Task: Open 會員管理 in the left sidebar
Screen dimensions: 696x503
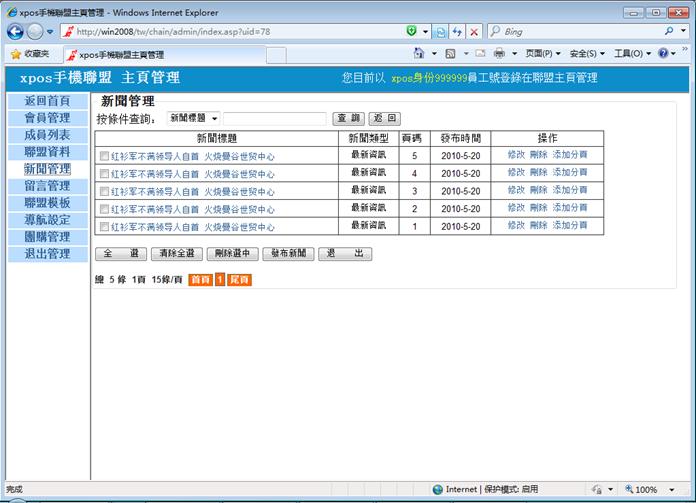Action: pyautogui.click(x=47, y=118)
